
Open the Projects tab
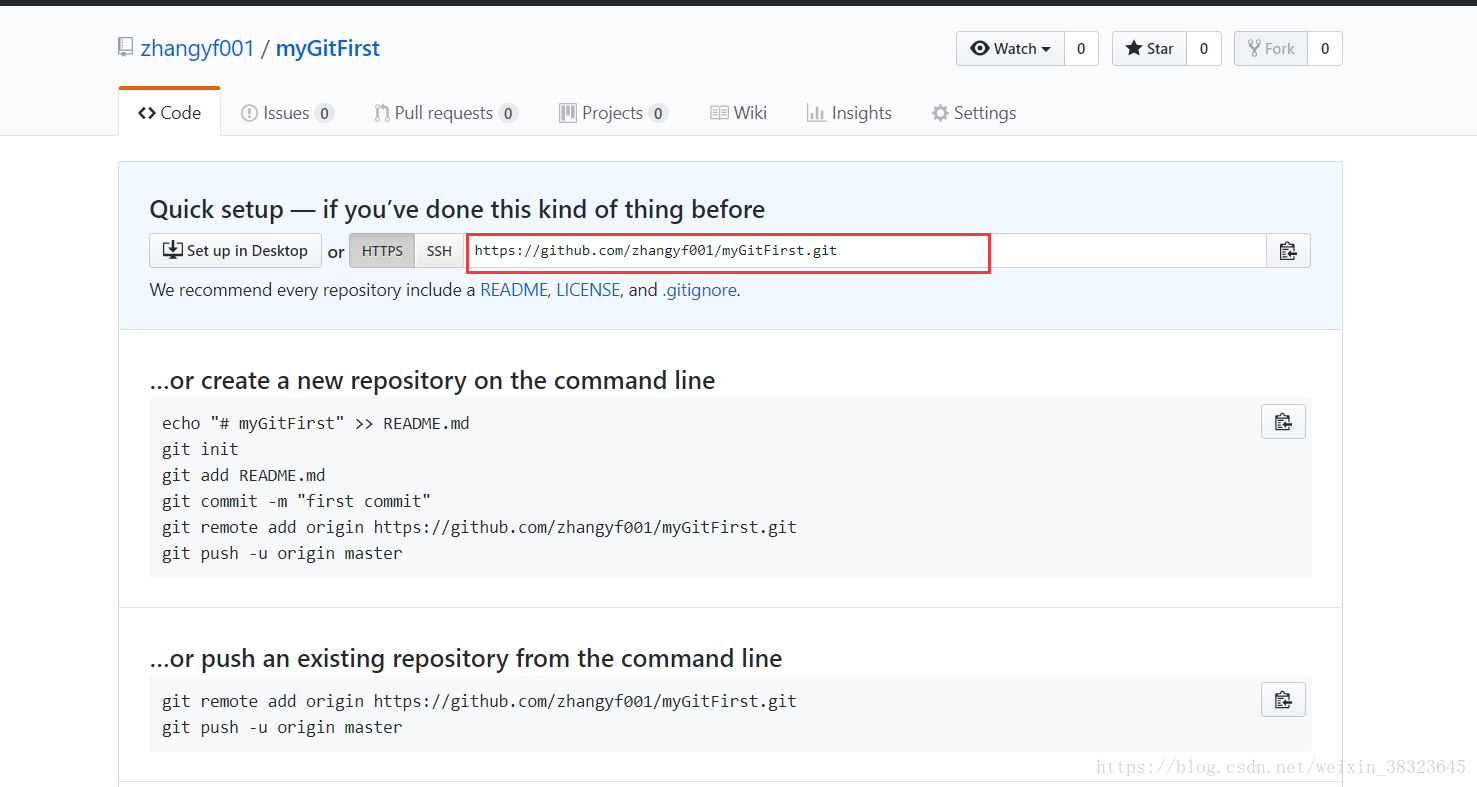pos(613,113)
